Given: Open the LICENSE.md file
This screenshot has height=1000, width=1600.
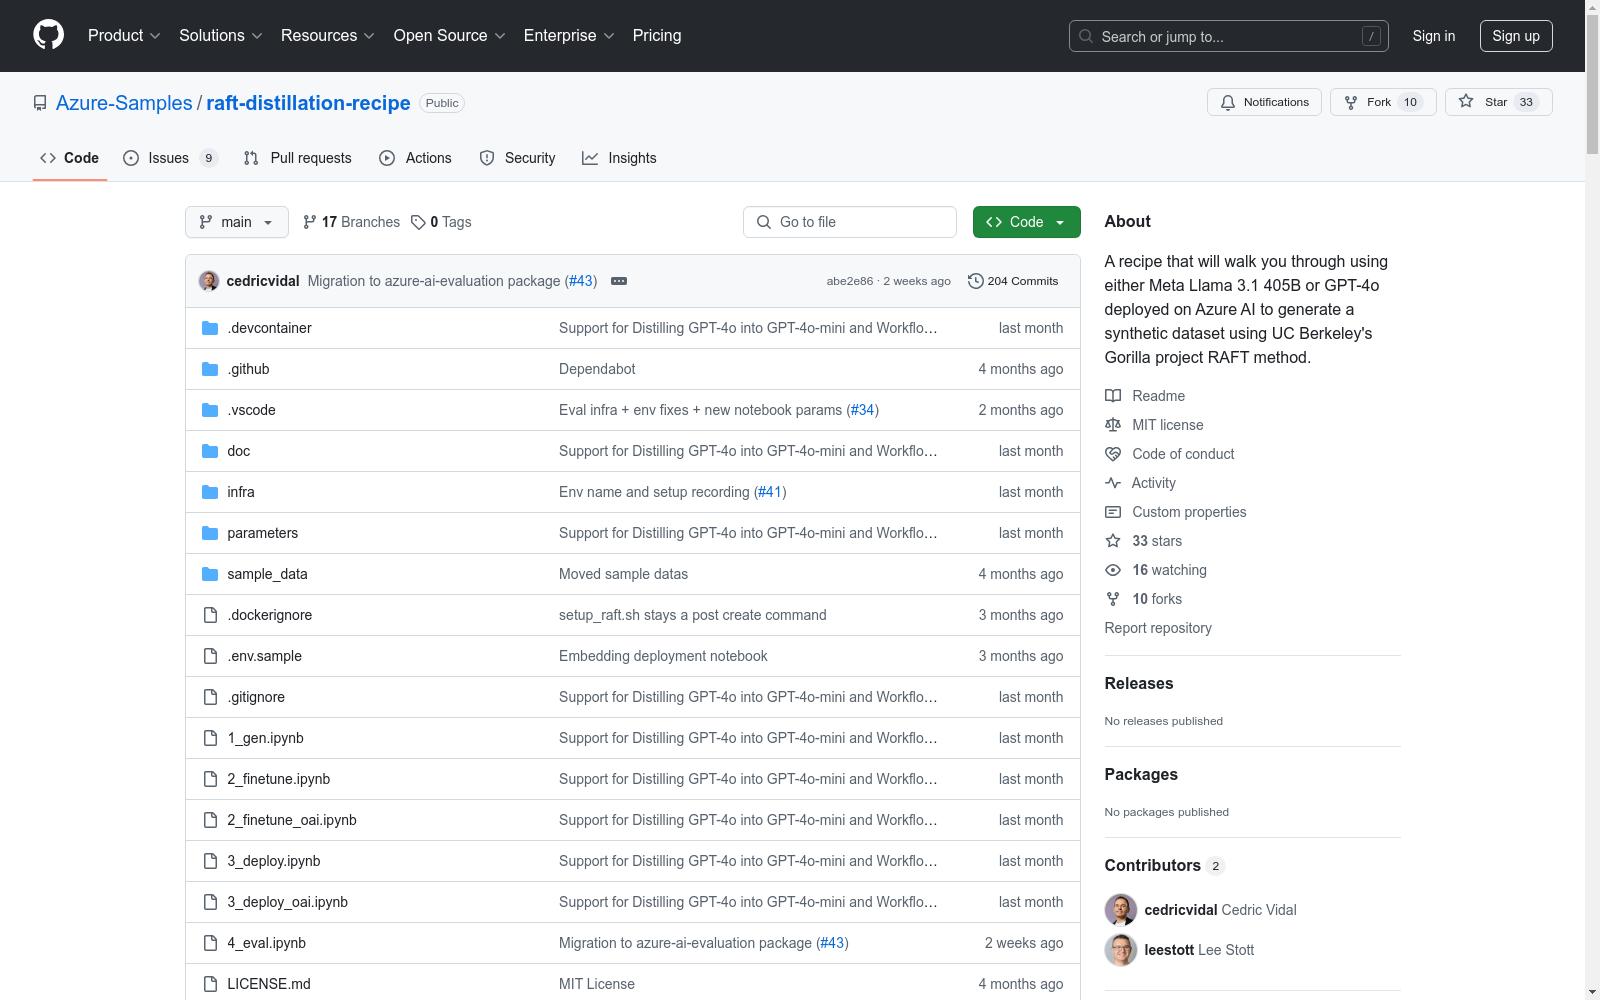Looking at the screenshot, I should 269,984.
